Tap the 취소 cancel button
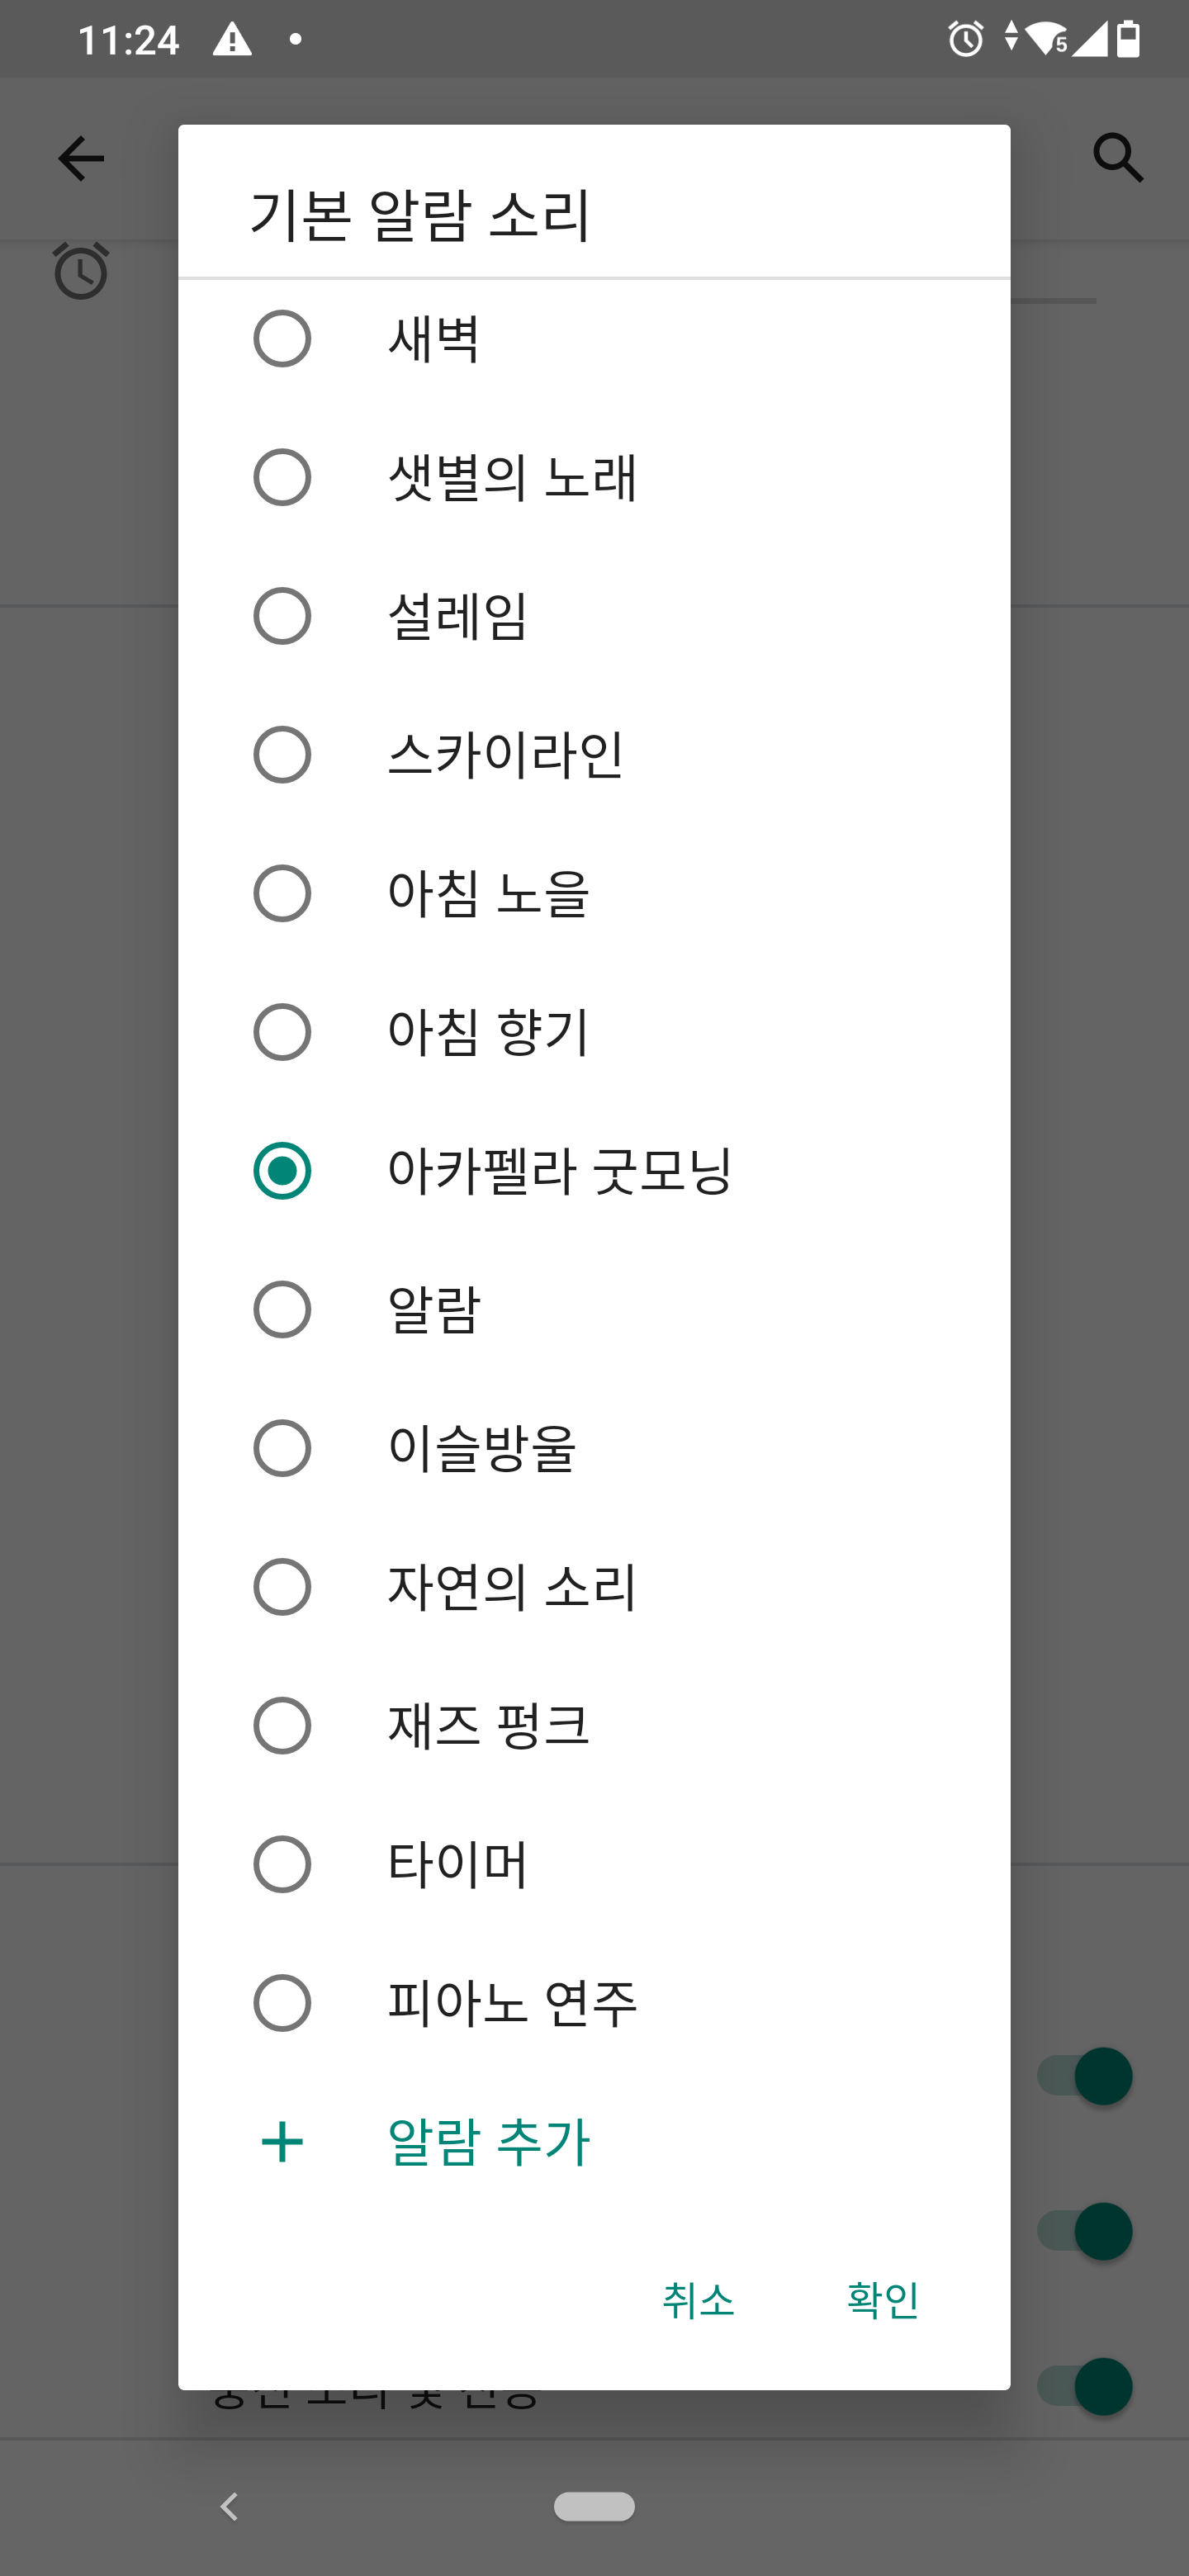The width and height of the screenshot is (1189, 2576). [x=698, y=2300]
